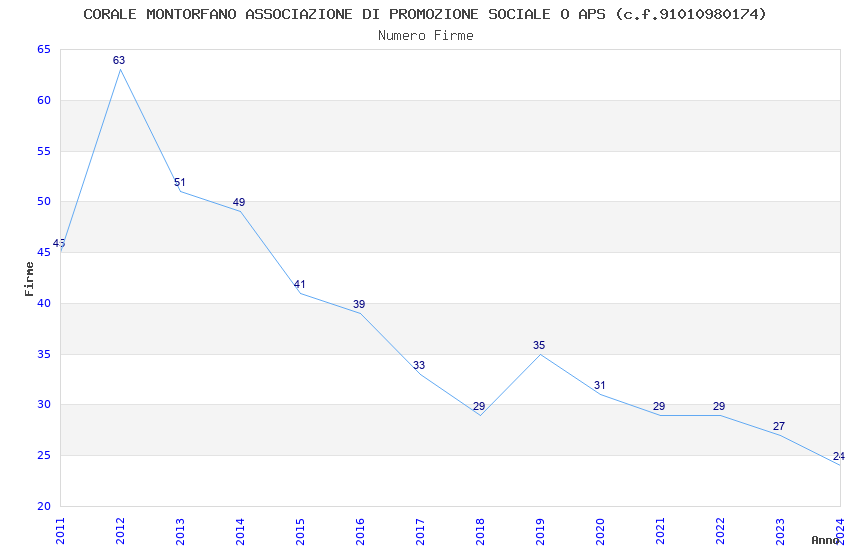Viewport: 850px width, 550px height.
Task: Click the Firme y-axis title
Action: pos(29,279)
